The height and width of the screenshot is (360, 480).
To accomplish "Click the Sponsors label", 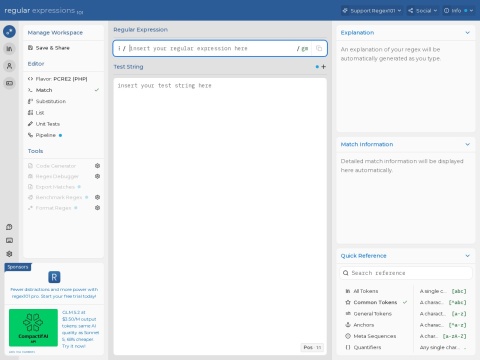I will 18,267.
